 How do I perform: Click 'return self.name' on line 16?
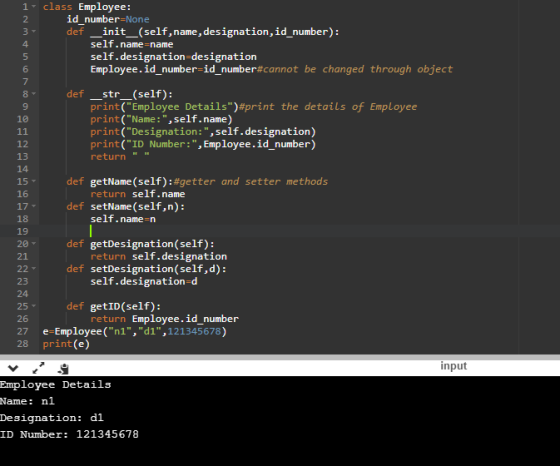tap(138, 194)
